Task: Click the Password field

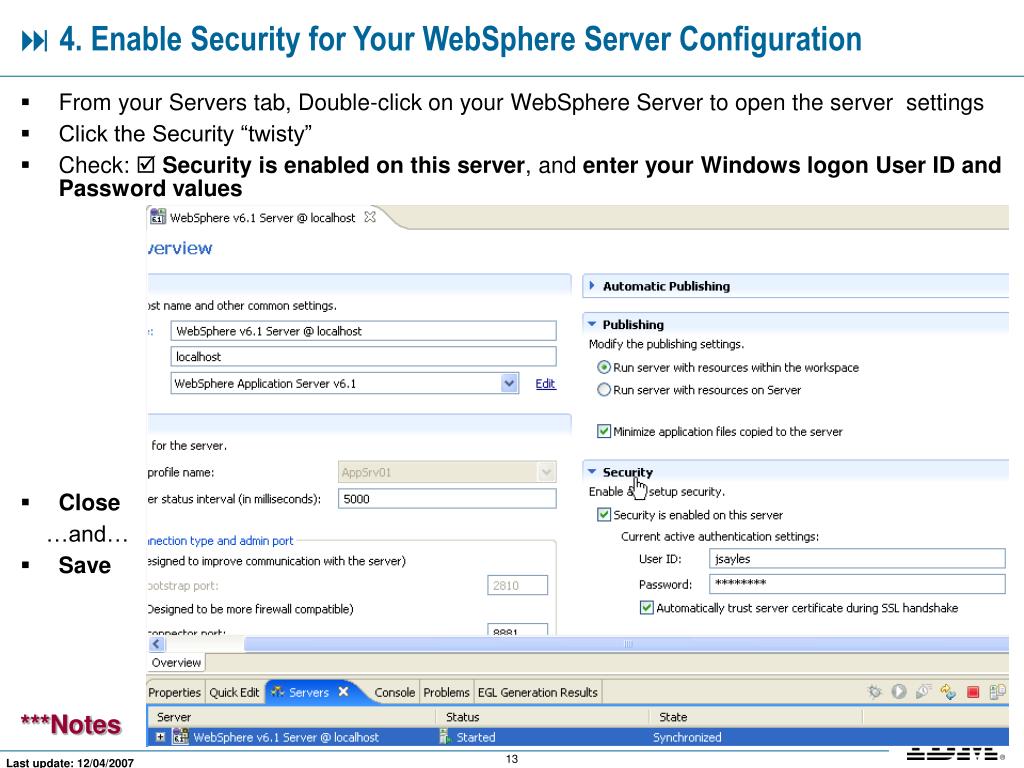Action: (x=857, y=584)
